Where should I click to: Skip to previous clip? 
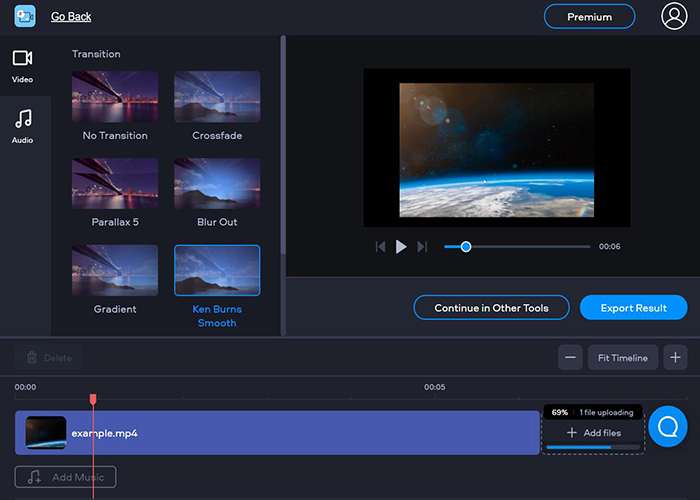[380, 246]
